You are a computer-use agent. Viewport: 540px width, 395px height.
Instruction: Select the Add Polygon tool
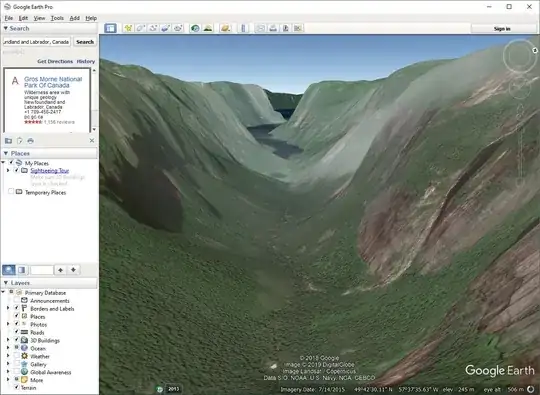point(141,28)
